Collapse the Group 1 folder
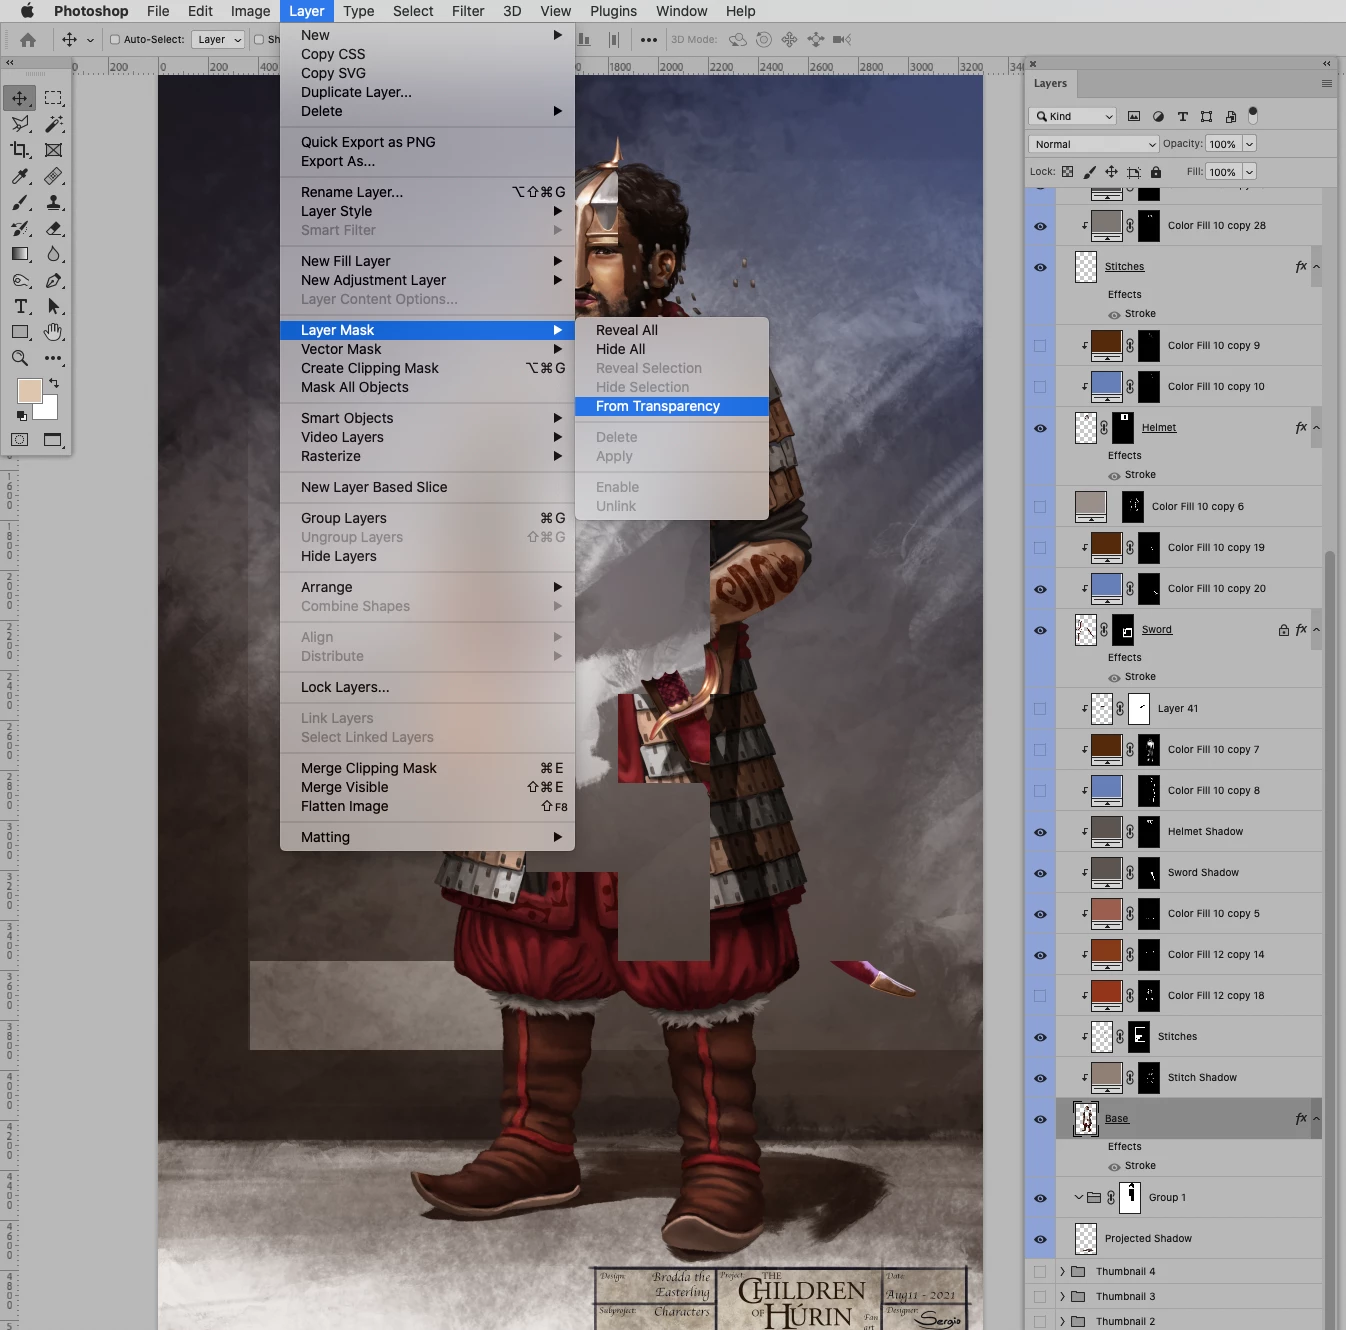The height and width of the screenshot is (1330, 1346). [x=1078, y=1197]
